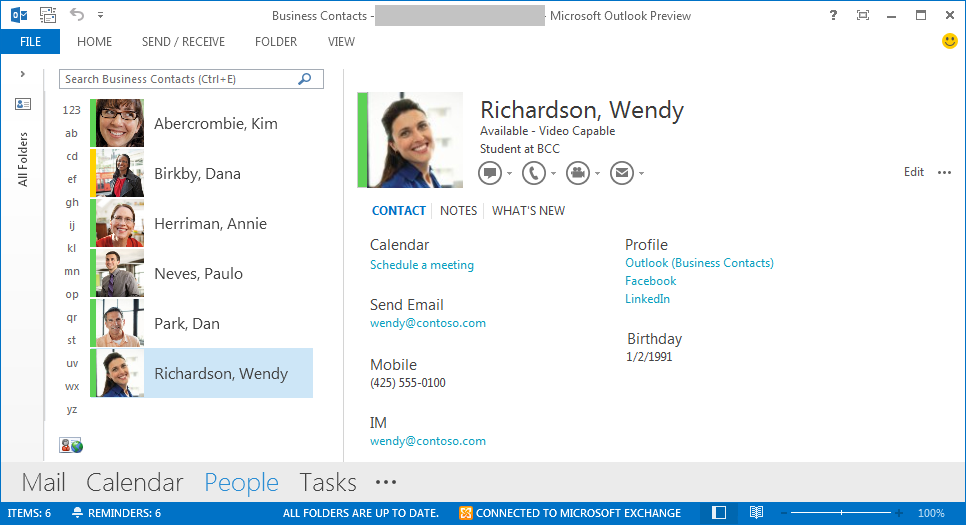This screenshot has width=966, height=525.
Task: Open the Customize Quick Access Toolbar dropdown
Action: point(100,16)
